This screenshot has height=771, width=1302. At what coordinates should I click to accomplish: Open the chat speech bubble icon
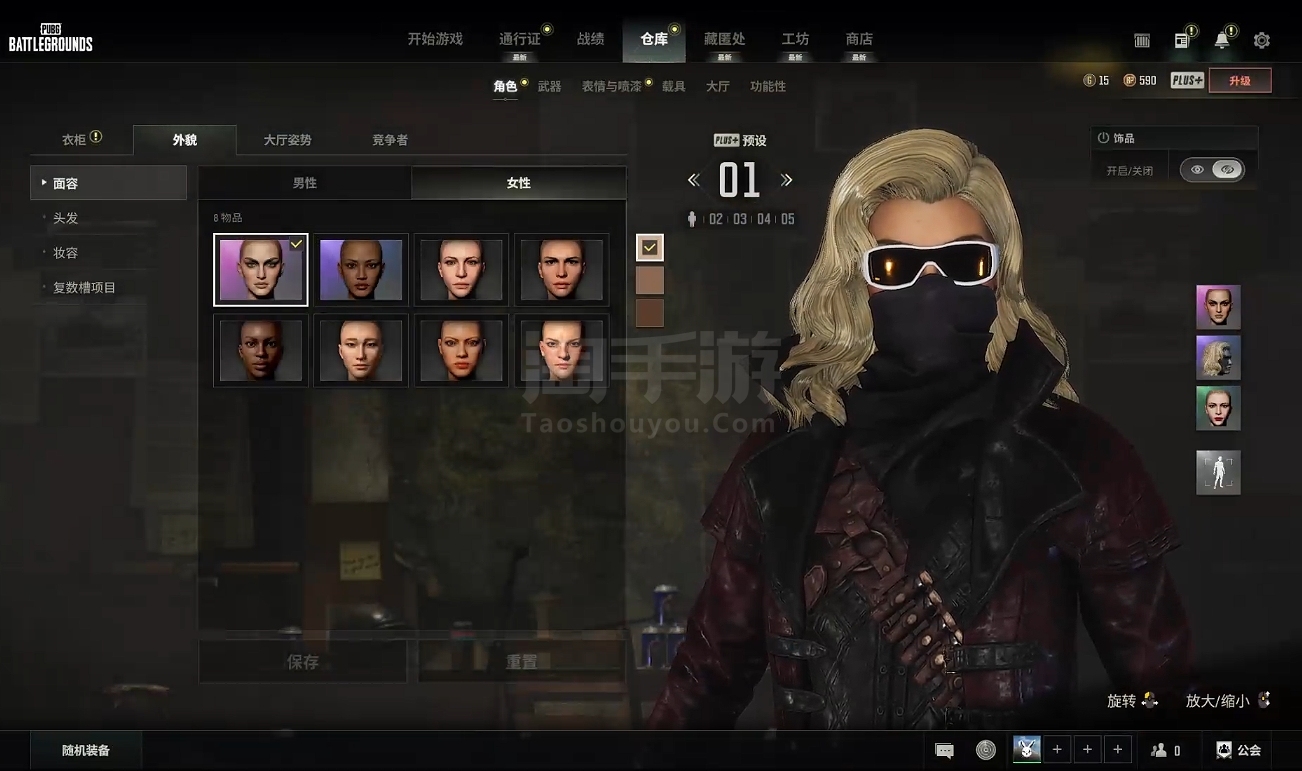point(944,750)
